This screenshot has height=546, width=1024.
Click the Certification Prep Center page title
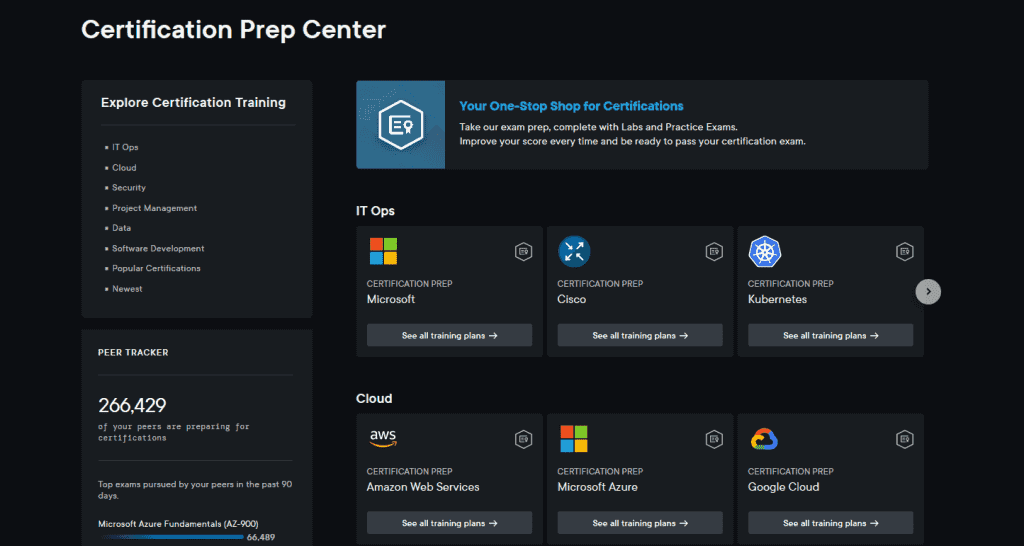tap(233, 29)
